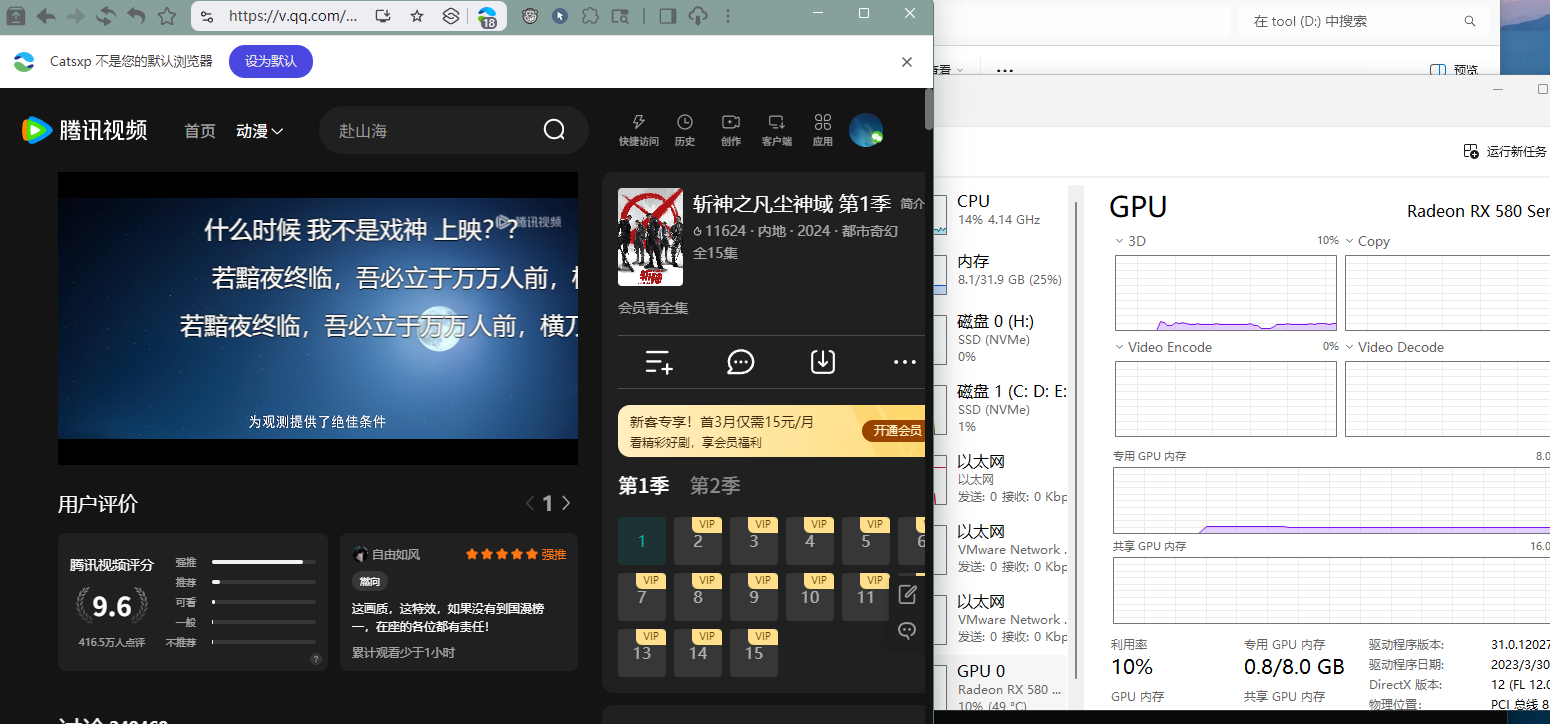This screenshot has height=724, width=1550.
Task: Toggle the browser side panel icon
Action: [x=667, y=16]
